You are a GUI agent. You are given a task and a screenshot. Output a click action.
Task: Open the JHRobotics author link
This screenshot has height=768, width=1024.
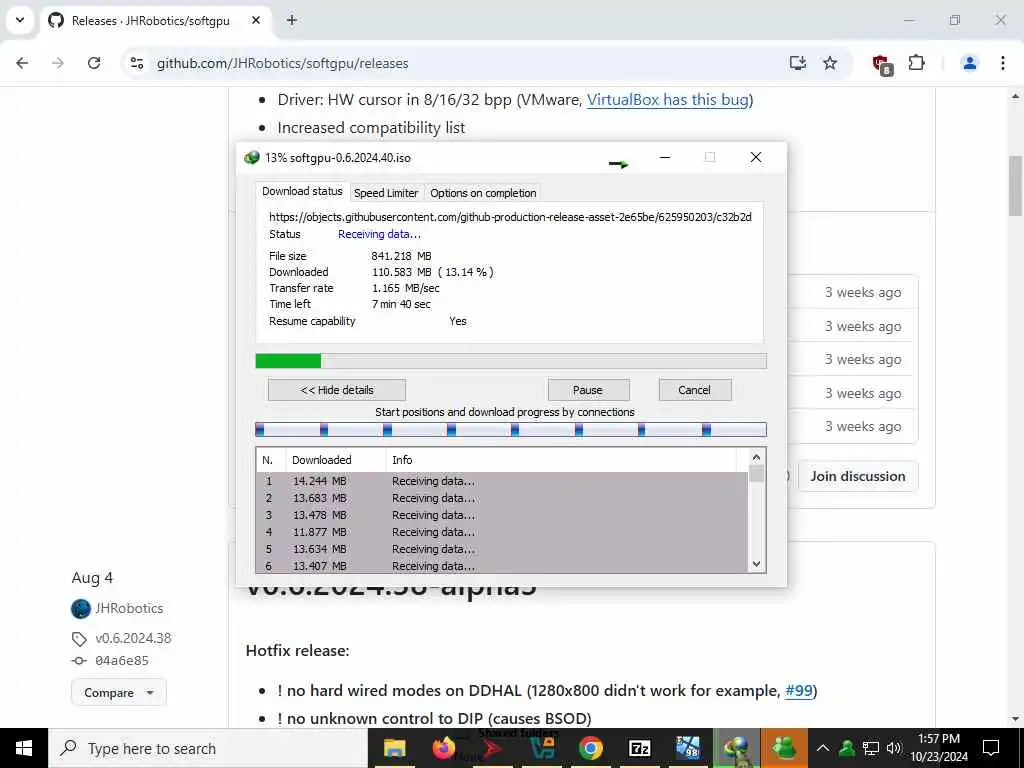(x=129, y=608)
